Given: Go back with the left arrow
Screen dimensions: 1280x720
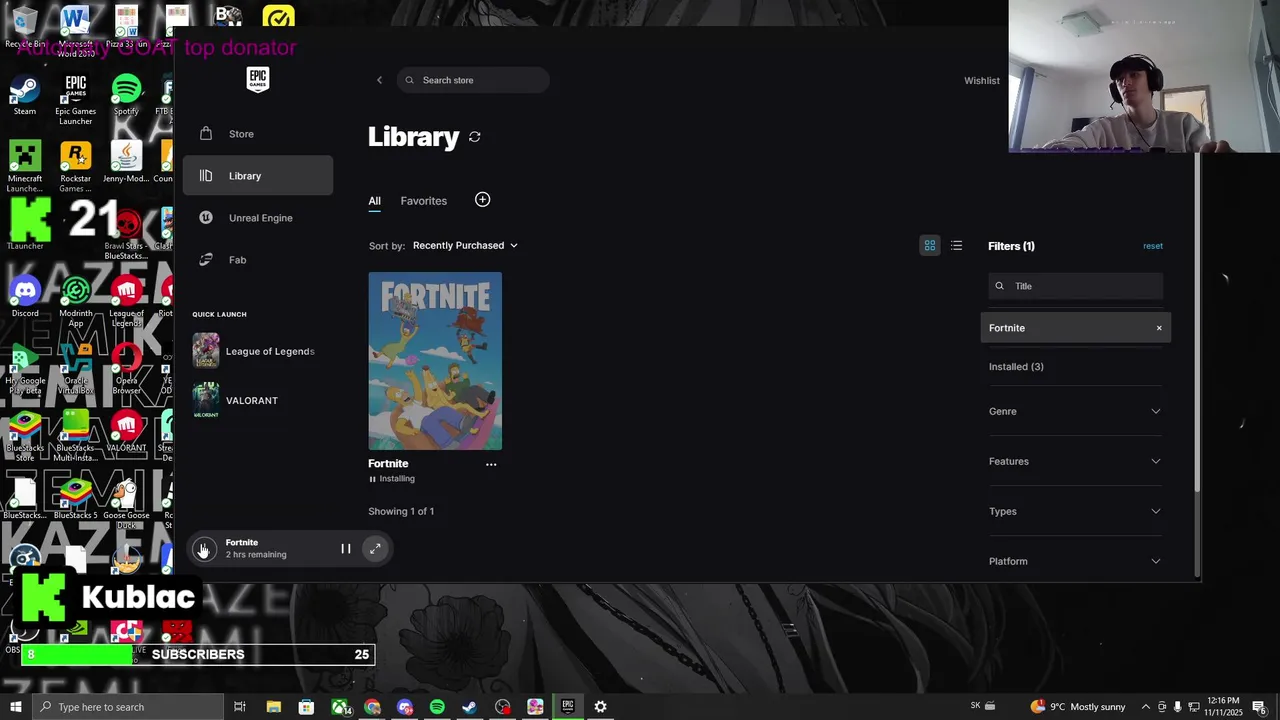Looking at the screenshot, I should coord(379,80).
